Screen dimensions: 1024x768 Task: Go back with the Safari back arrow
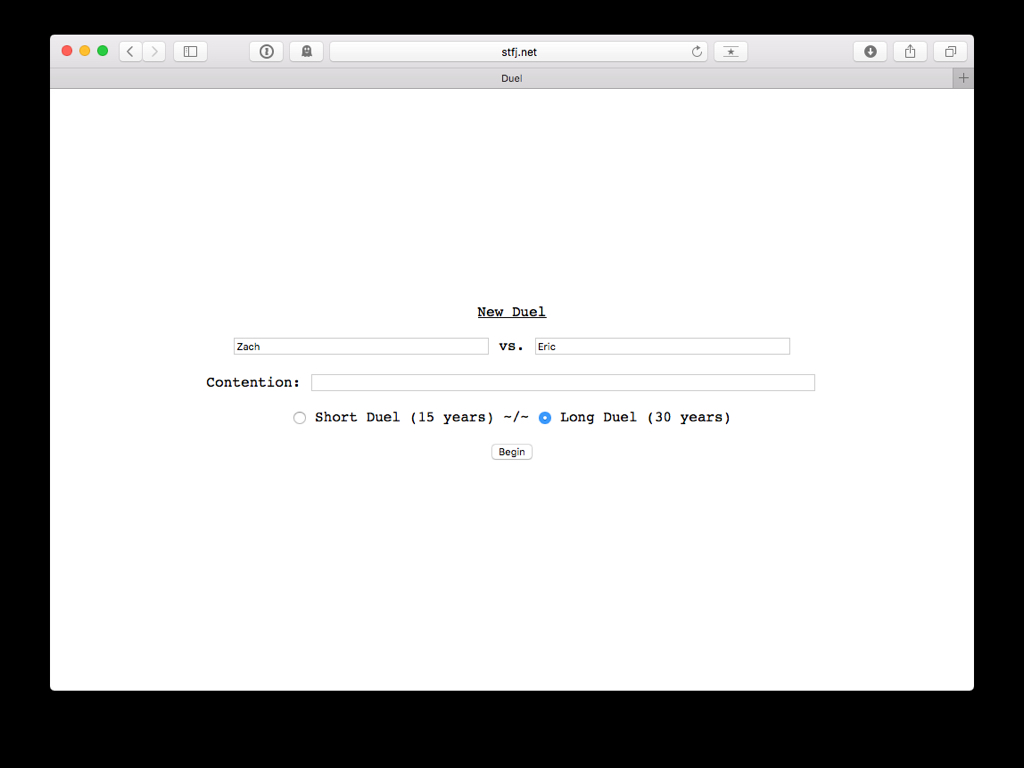point(131,52)
